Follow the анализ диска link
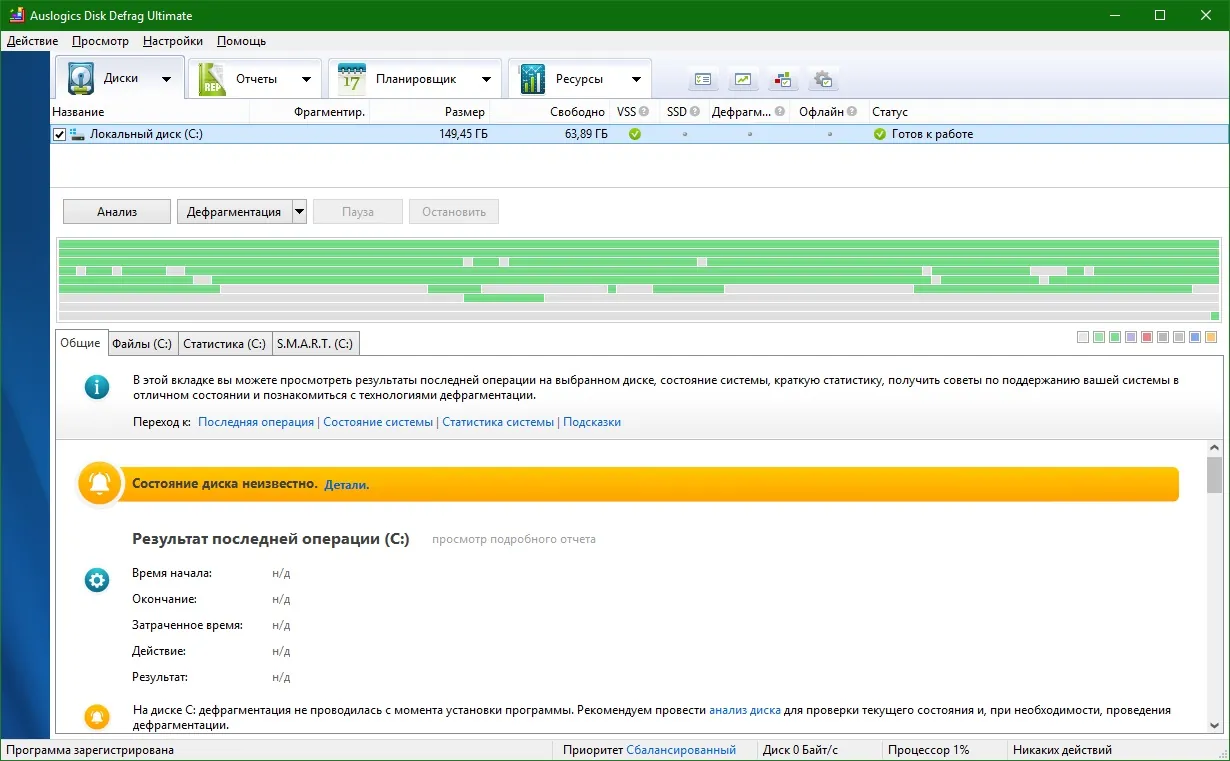Viewport: 1230px width, 761px height. 745,710
